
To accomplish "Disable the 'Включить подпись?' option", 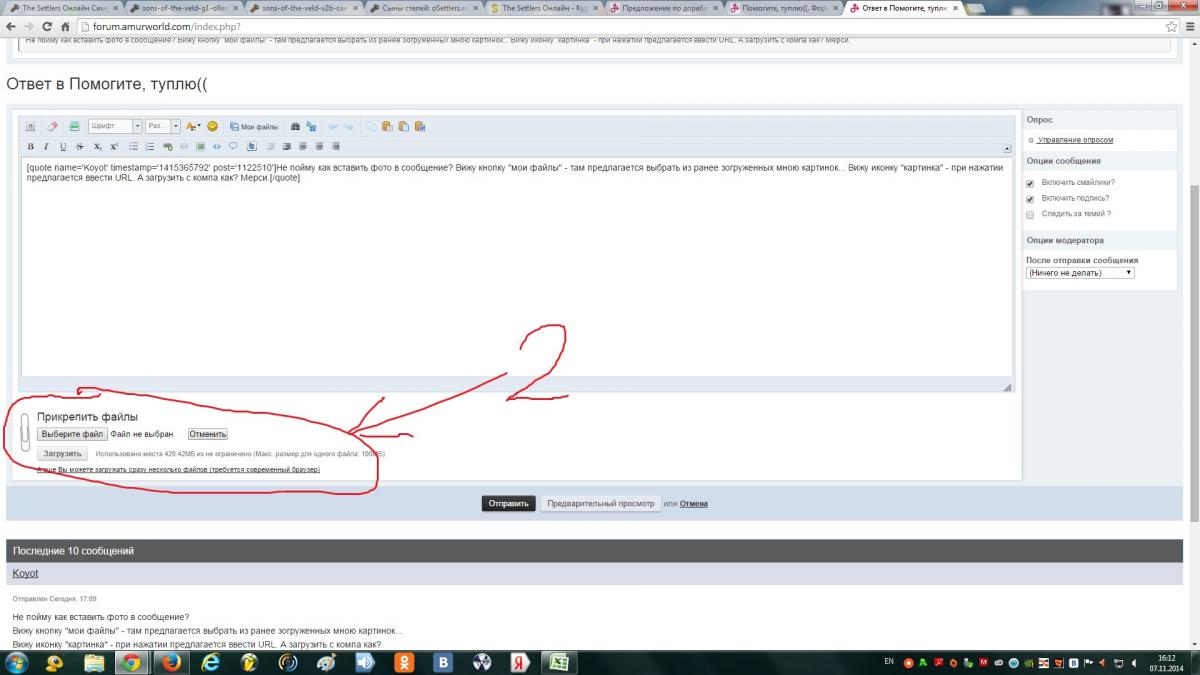I will pos(1030,198).
